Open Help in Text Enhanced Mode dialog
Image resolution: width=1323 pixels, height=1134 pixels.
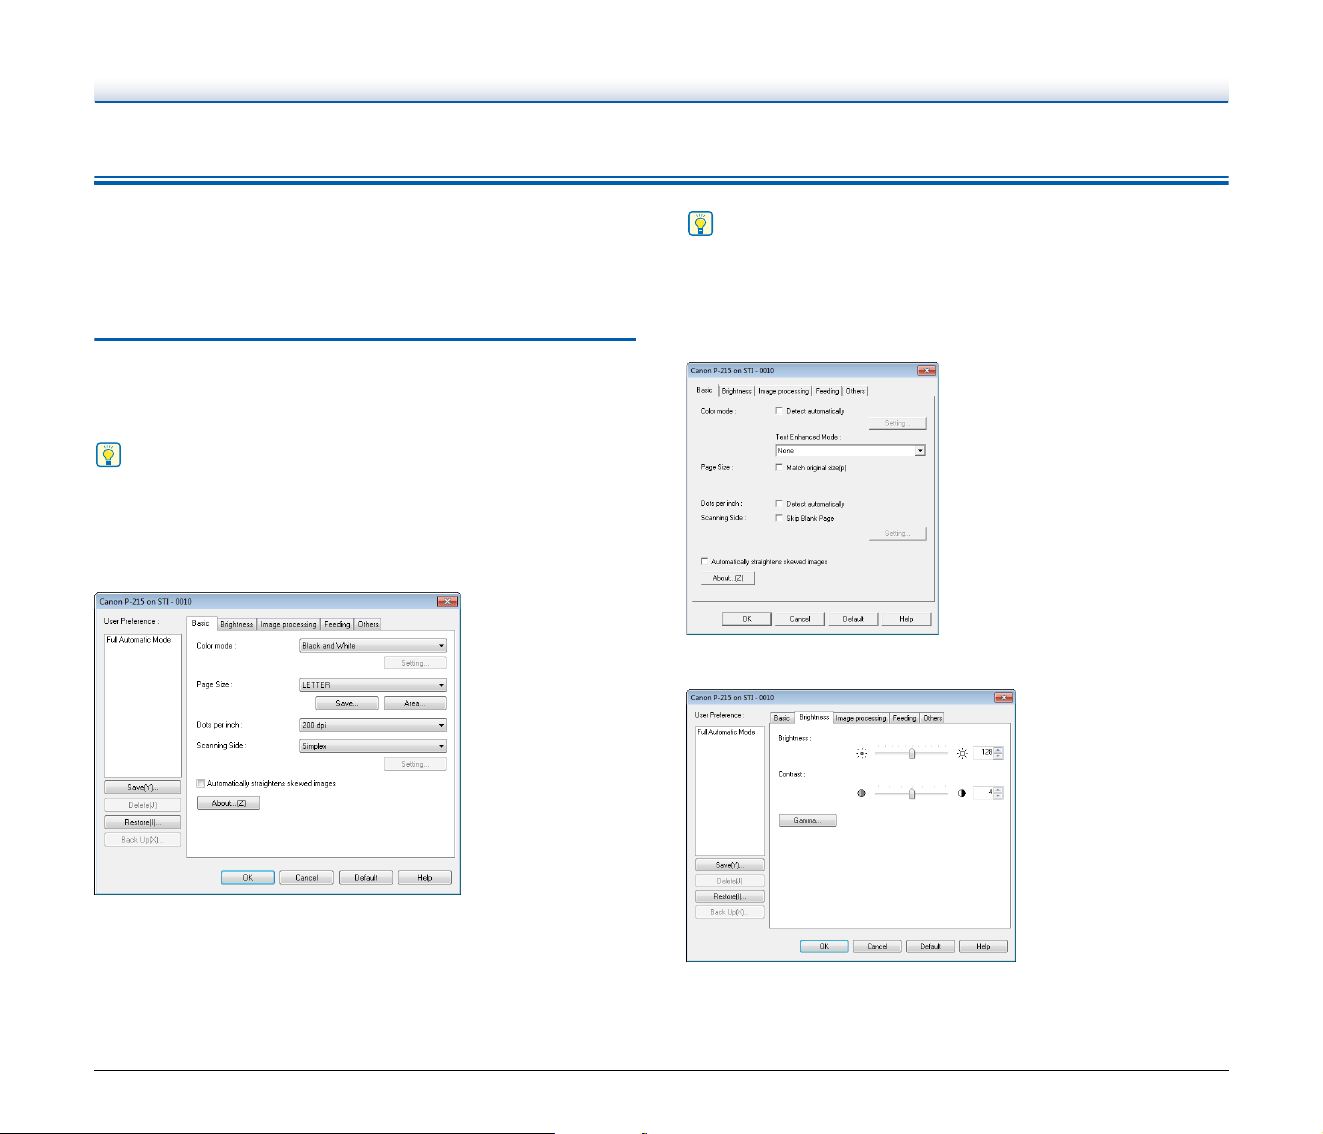[906, 619]
